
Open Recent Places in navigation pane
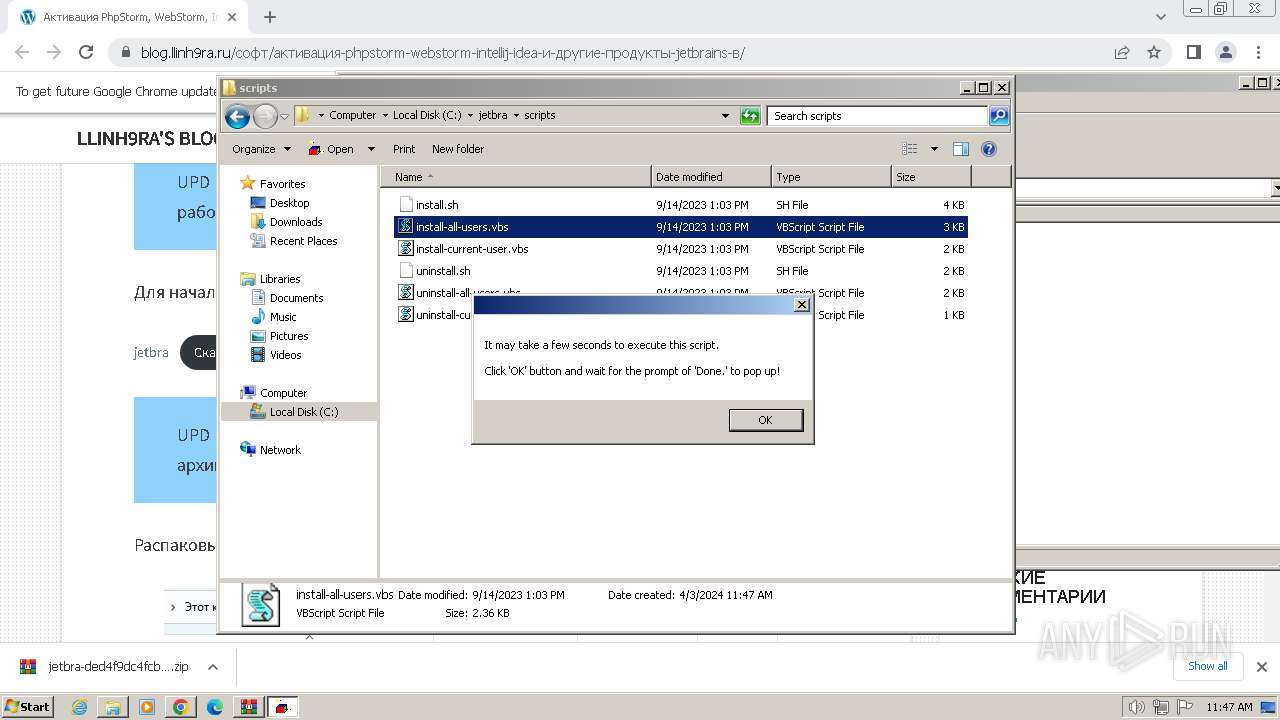tap(303, 241)
